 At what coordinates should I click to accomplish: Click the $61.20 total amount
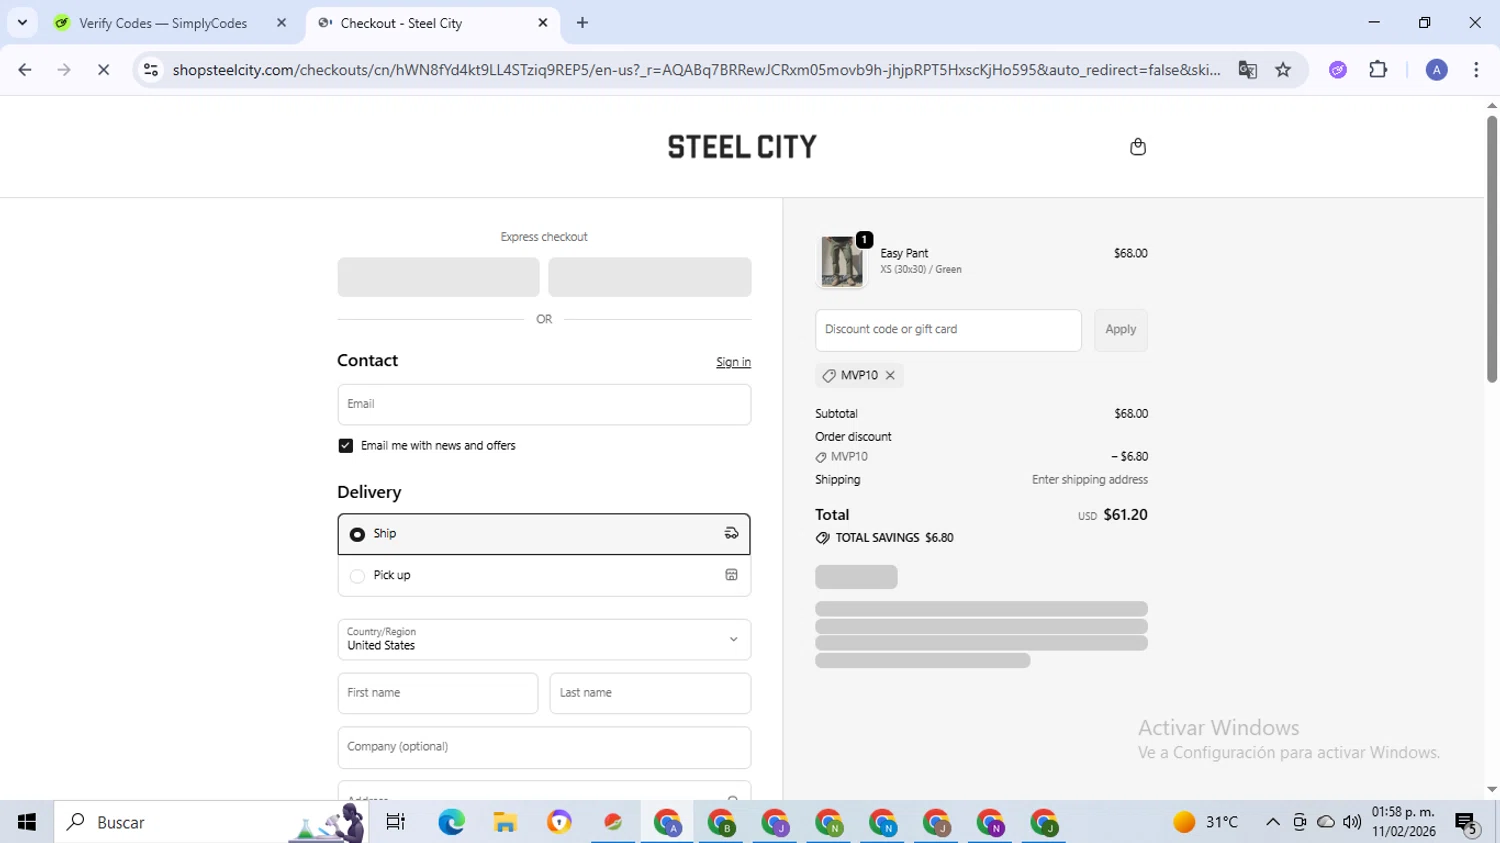1125,515
